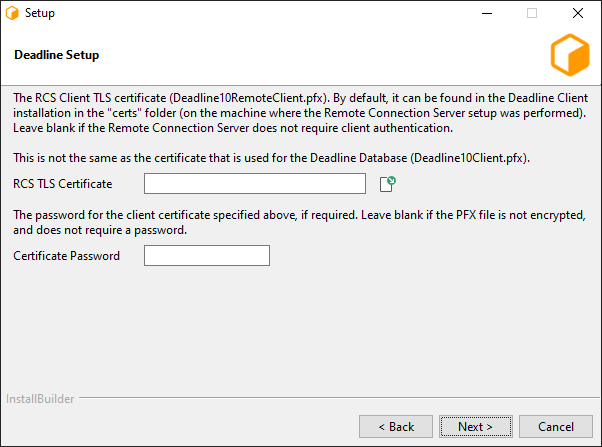Click the client certificate password description text
This screenshot has width=602, height=447.
298,223
